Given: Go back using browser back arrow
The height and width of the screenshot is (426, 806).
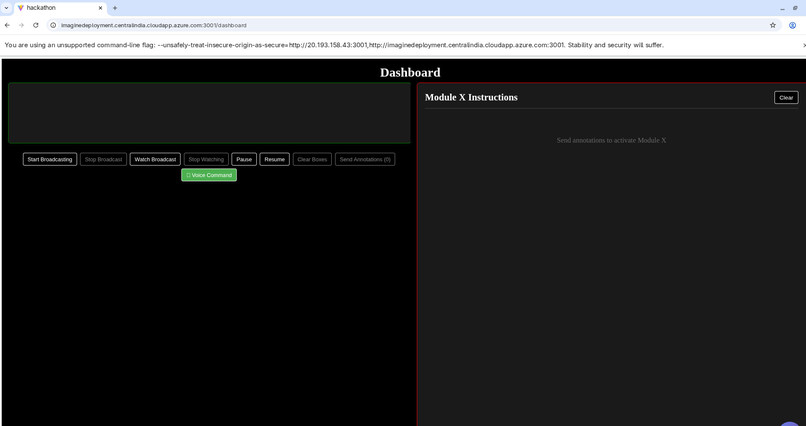Looking at the screenshot, I should [x=7, y=25].
